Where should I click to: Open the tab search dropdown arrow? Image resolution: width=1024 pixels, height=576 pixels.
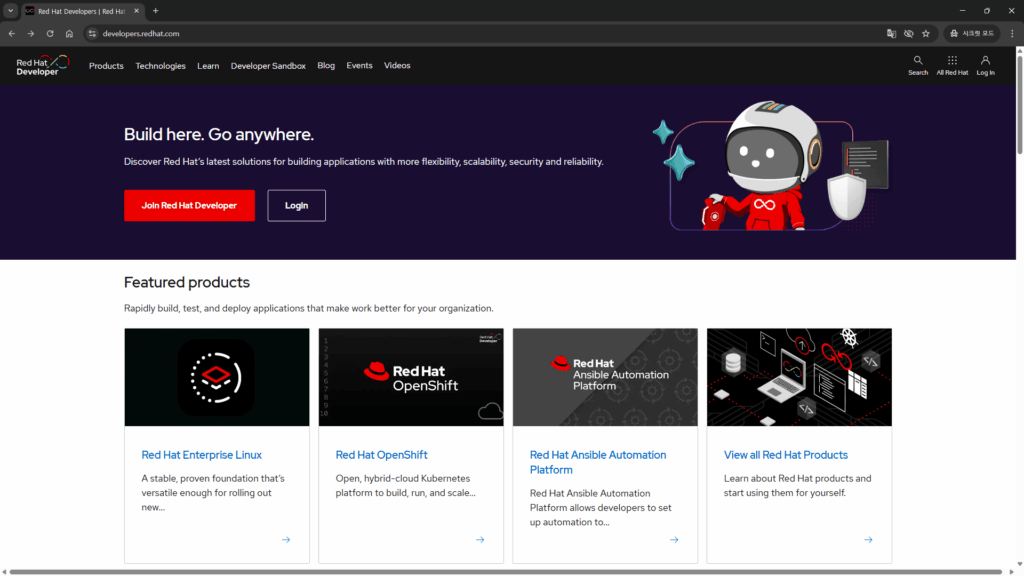[10, 10]
